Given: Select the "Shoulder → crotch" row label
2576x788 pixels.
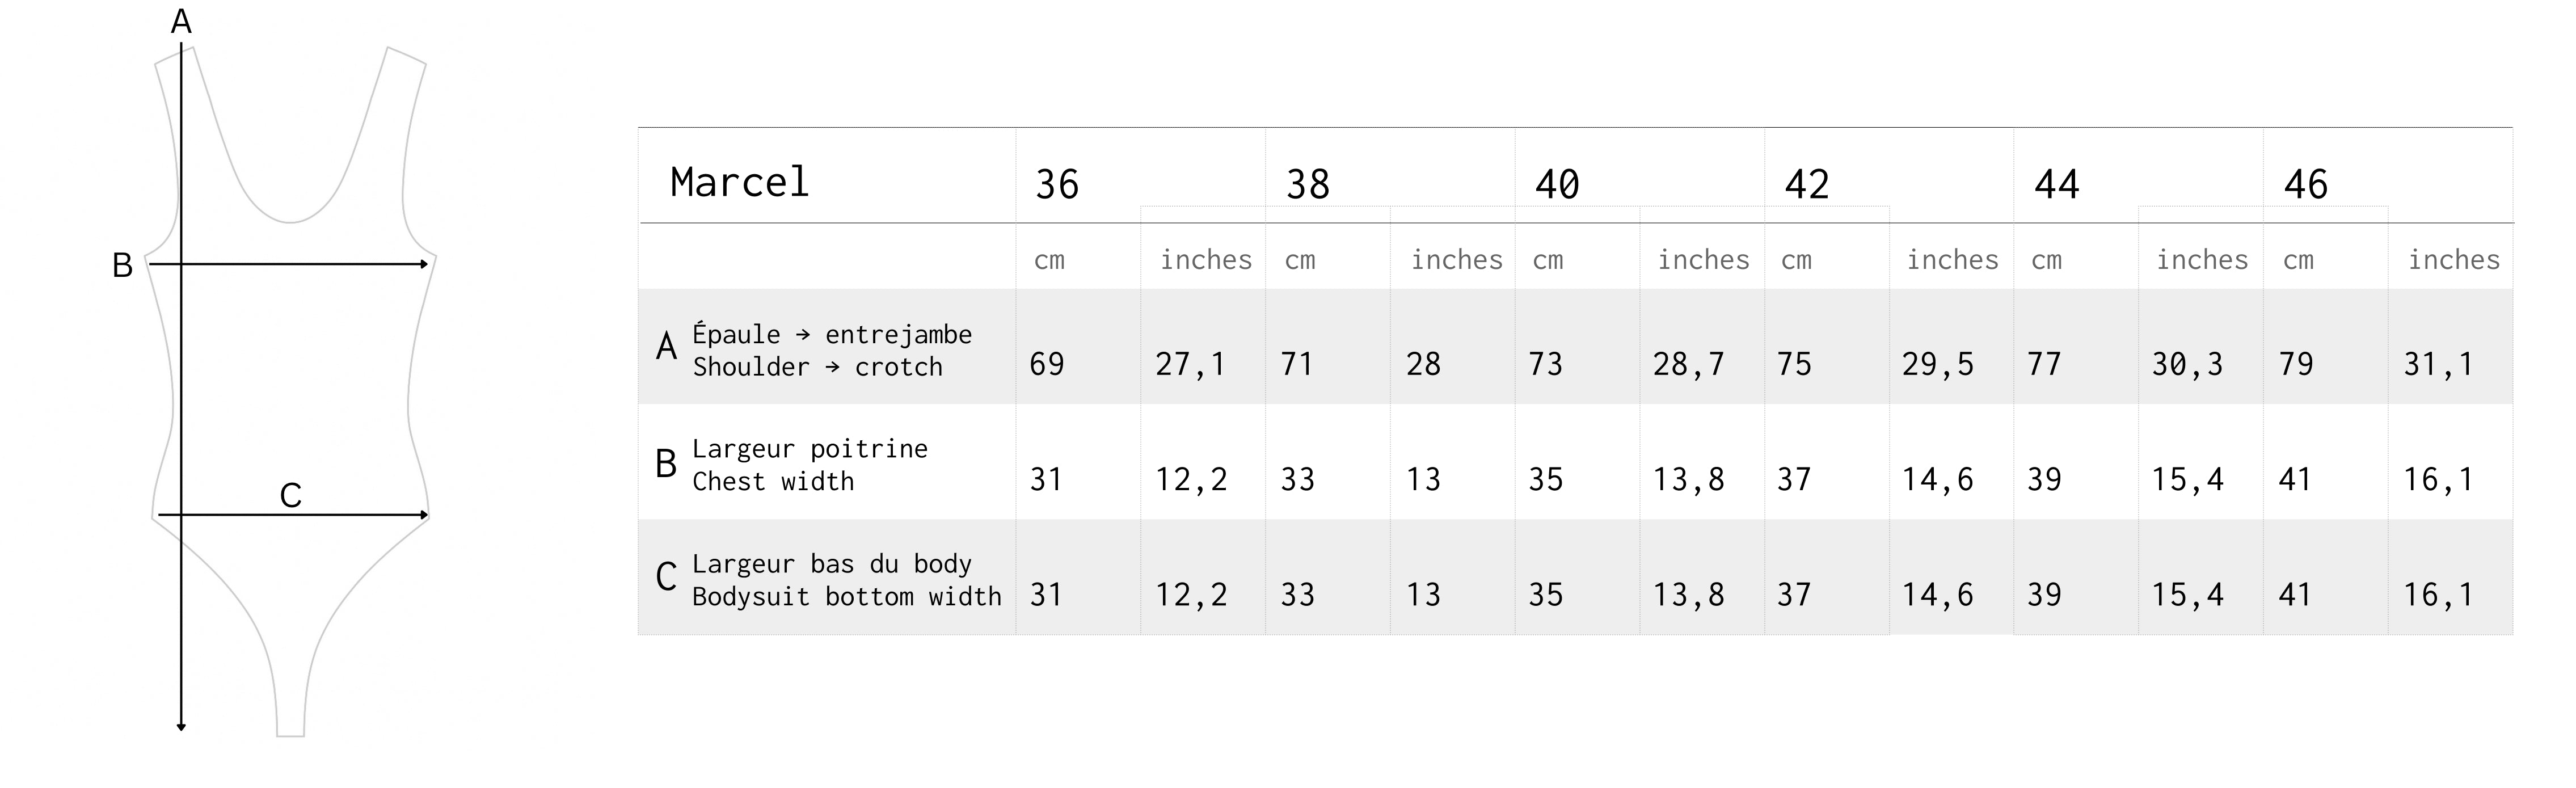Looking at the screenshot, I should (x=817, y=367).
